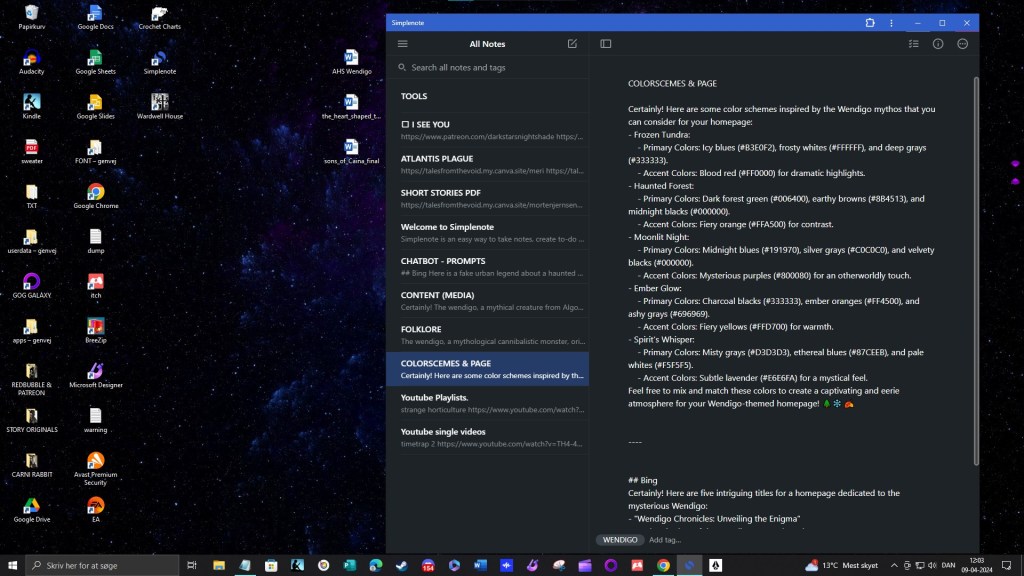Click the note editor vertical scrollbar
The height and width of the screenshot is (576, 1024).
(x=976, y=270)
